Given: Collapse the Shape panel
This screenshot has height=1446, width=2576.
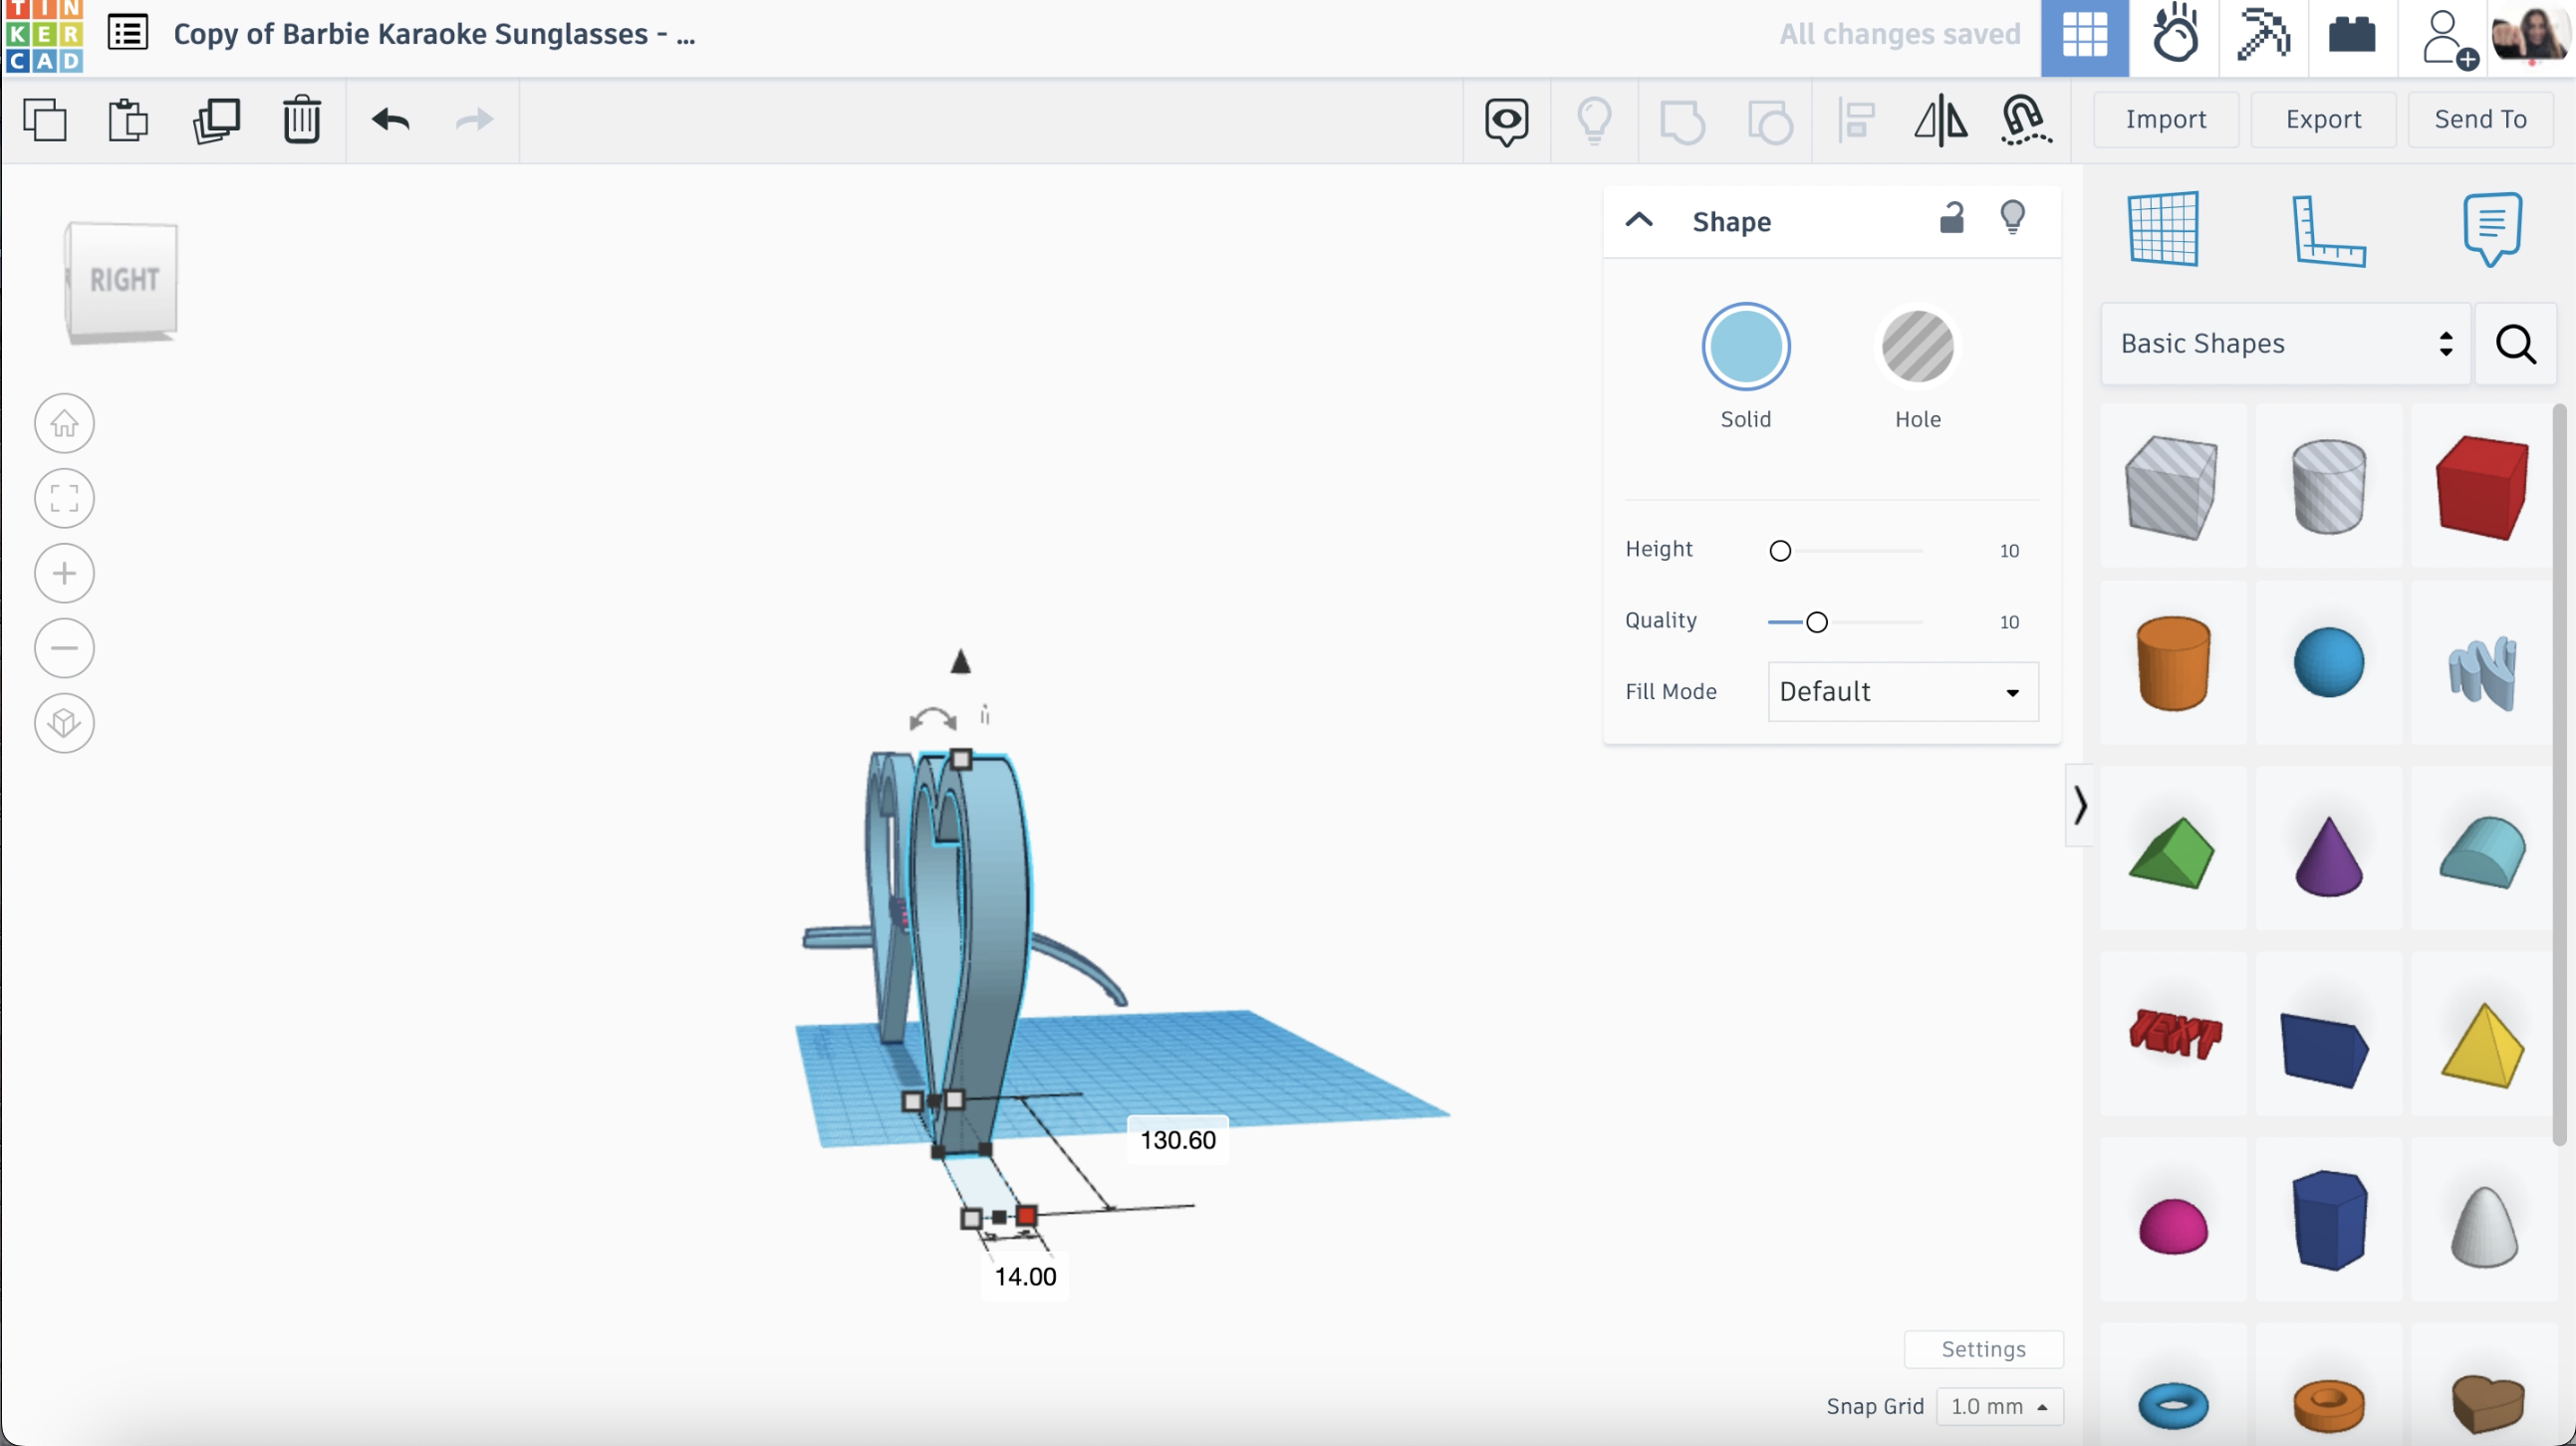Looking at the screenshot, I should pyautogui.click(x=1639, y=220).
